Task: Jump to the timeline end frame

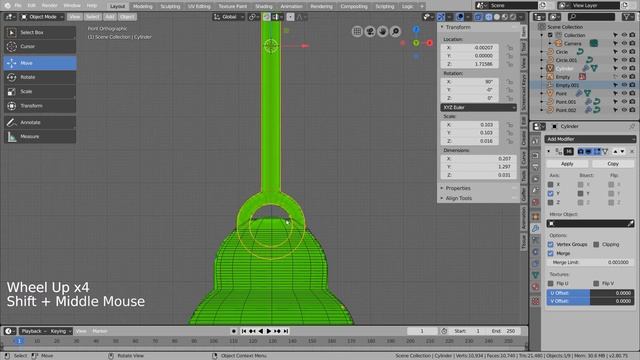Action: pyautogui.click(x=286, y=331)
